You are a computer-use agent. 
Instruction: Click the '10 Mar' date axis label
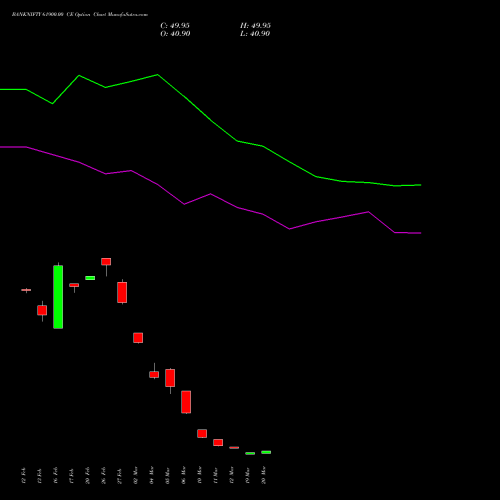coord(199,475)
